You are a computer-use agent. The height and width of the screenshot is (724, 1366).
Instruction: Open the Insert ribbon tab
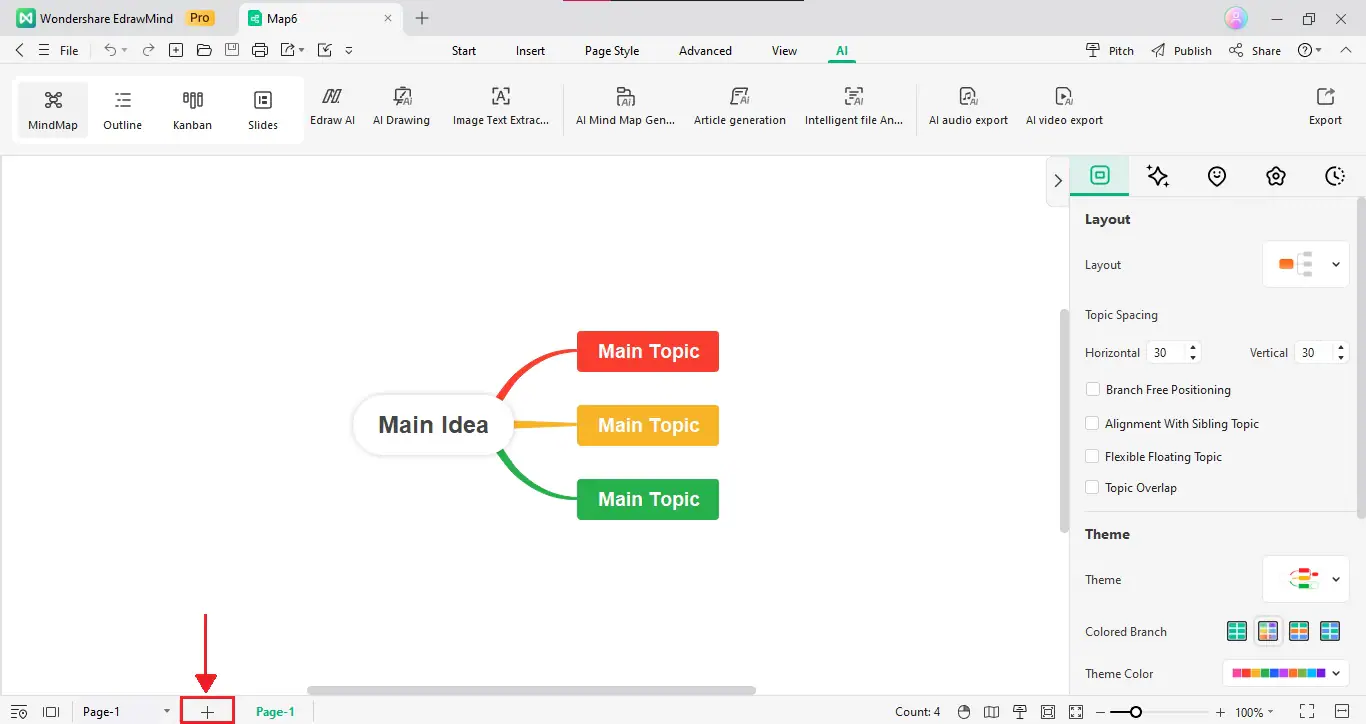(x=531, y=51)
